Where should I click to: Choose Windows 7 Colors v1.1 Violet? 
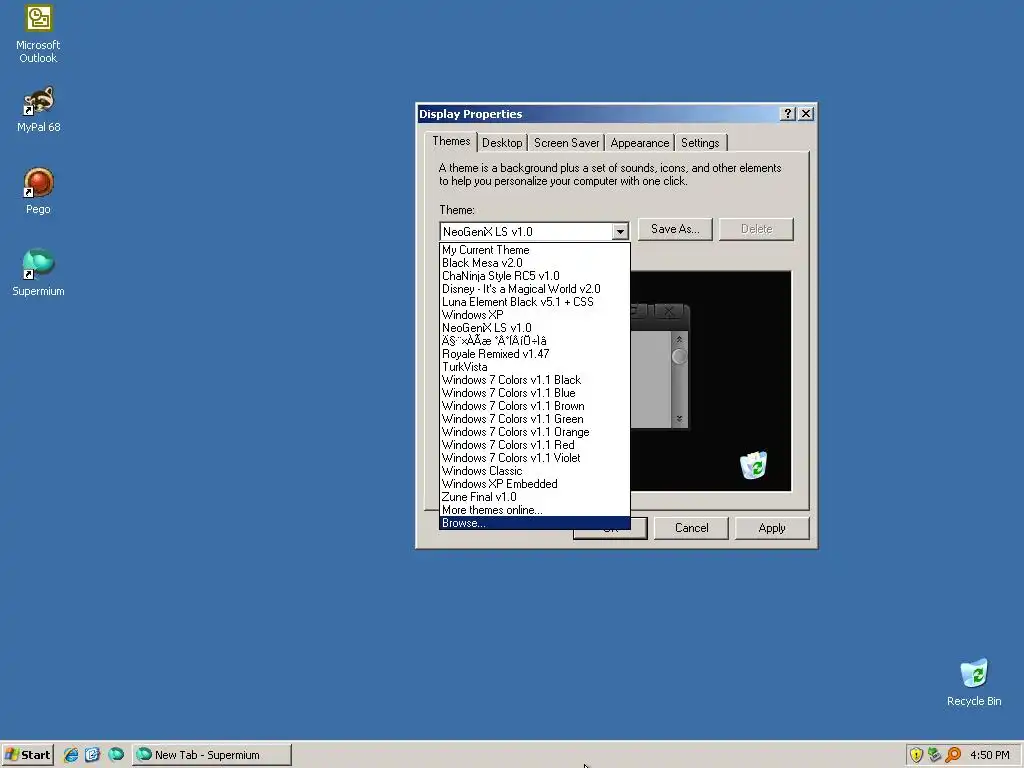click(534, 458)
